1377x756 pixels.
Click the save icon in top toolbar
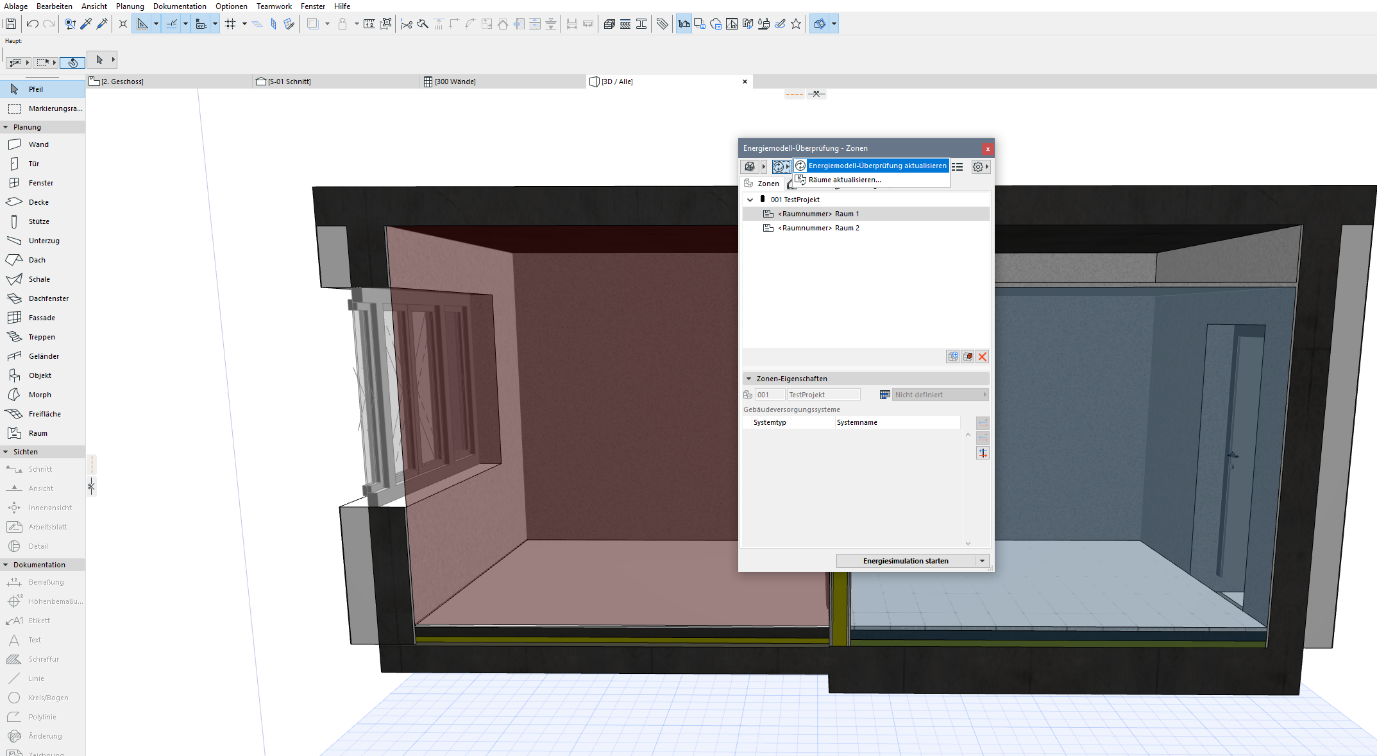[x=10, y=23]
